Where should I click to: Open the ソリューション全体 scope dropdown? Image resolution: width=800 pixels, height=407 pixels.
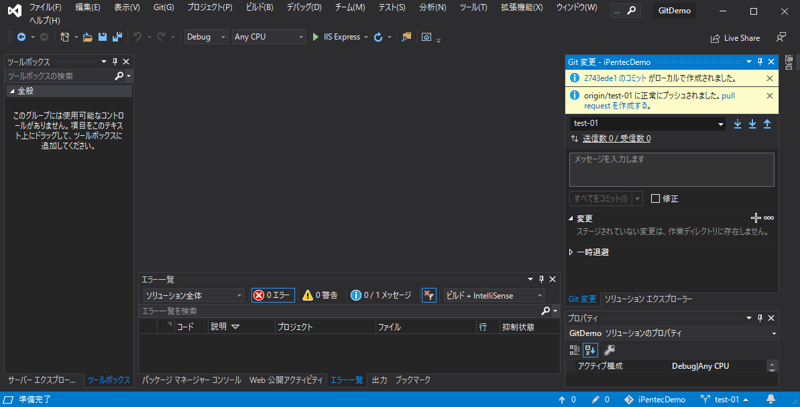[x=193, y=295]
